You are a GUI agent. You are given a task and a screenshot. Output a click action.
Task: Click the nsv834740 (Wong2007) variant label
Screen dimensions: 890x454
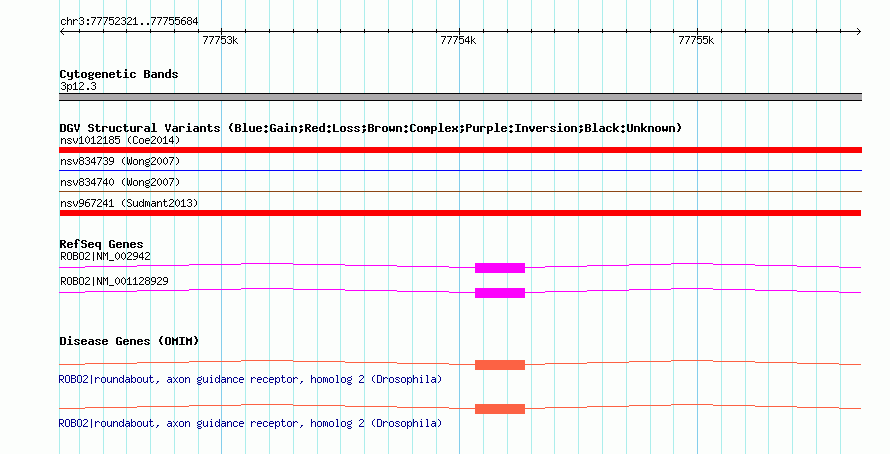120,182
